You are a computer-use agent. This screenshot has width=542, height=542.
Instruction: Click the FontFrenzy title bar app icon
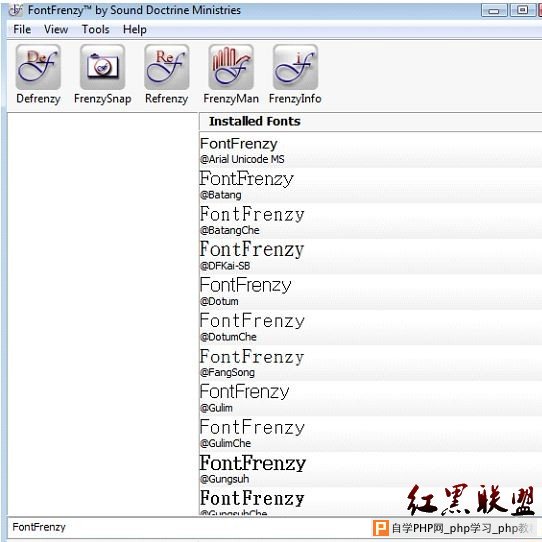click(16, 10)
